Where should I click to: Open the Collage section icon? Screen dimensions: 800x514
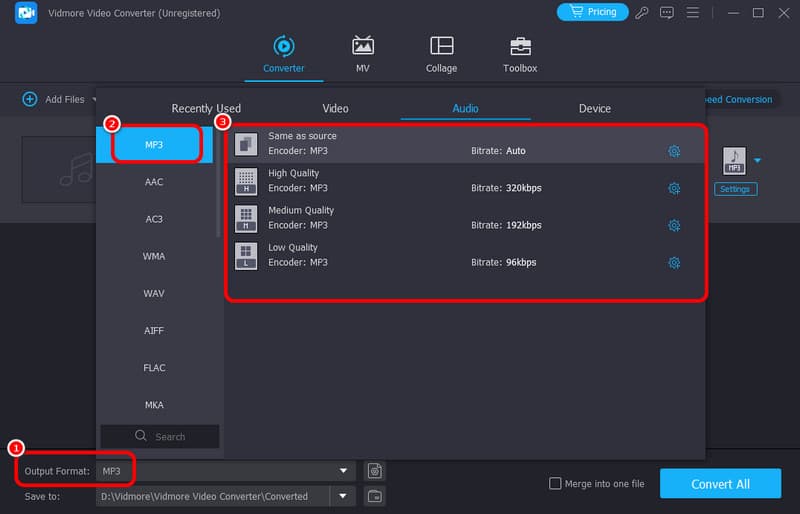tap(441, 47)
